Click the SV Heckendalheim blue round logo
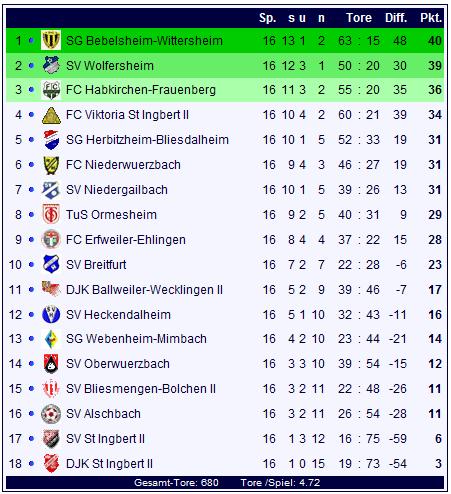451x494 pixels. coord(51,314)
